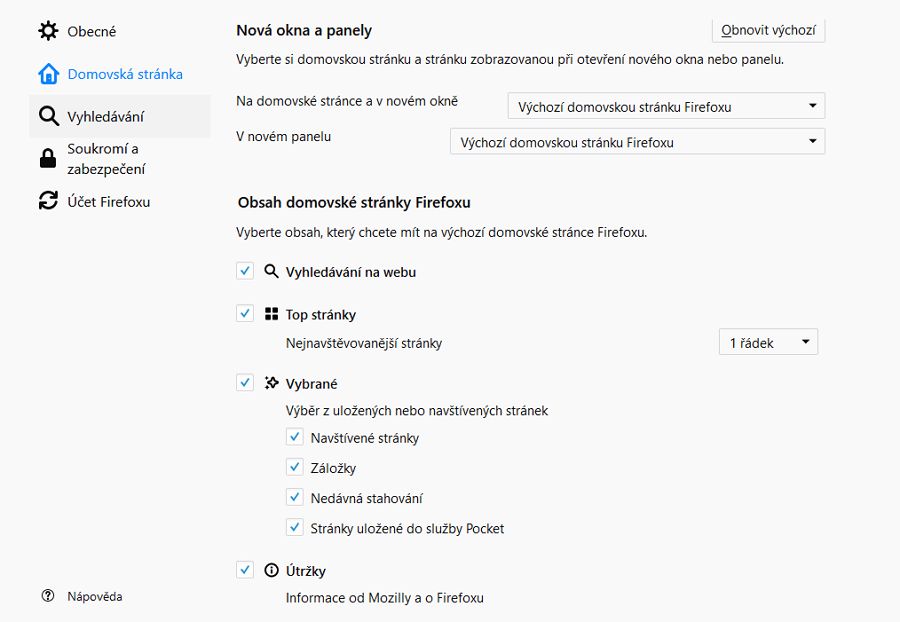Open the homepage and new window dropdown
900x622 pixels.
click(x=666, y=106)
